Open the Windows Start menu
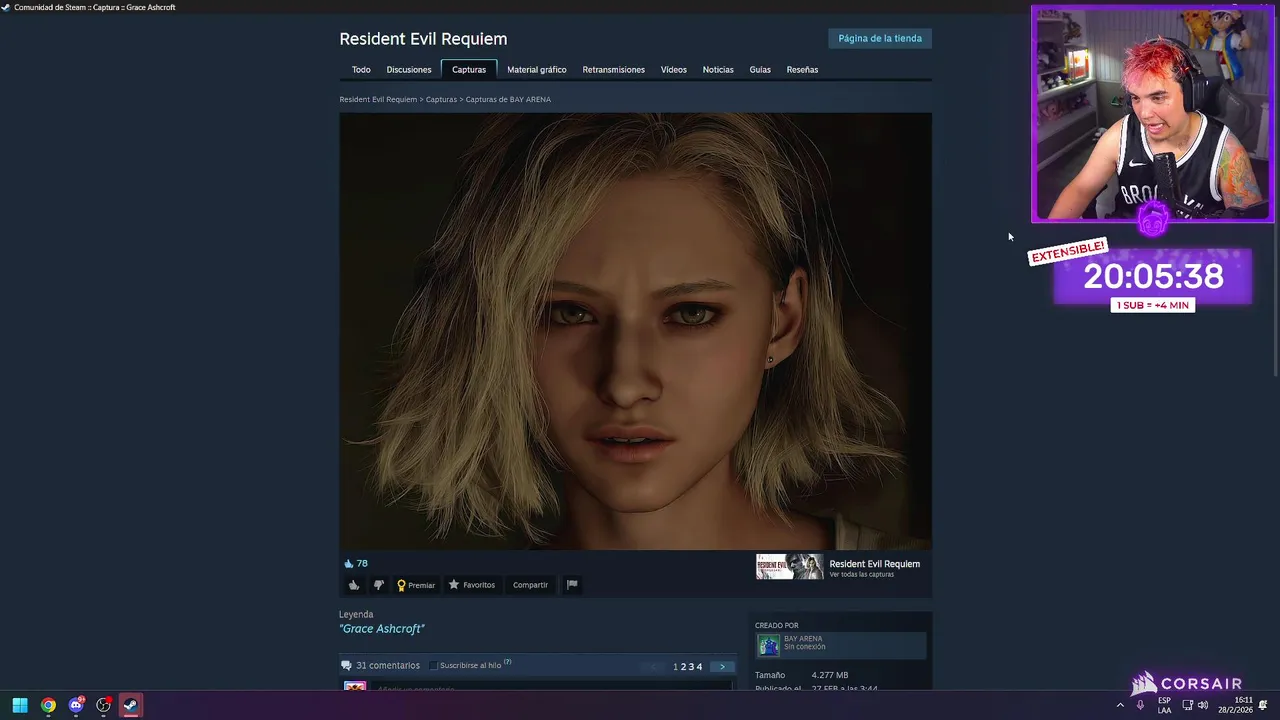The image size is (1280, 720). click(20, 705)
